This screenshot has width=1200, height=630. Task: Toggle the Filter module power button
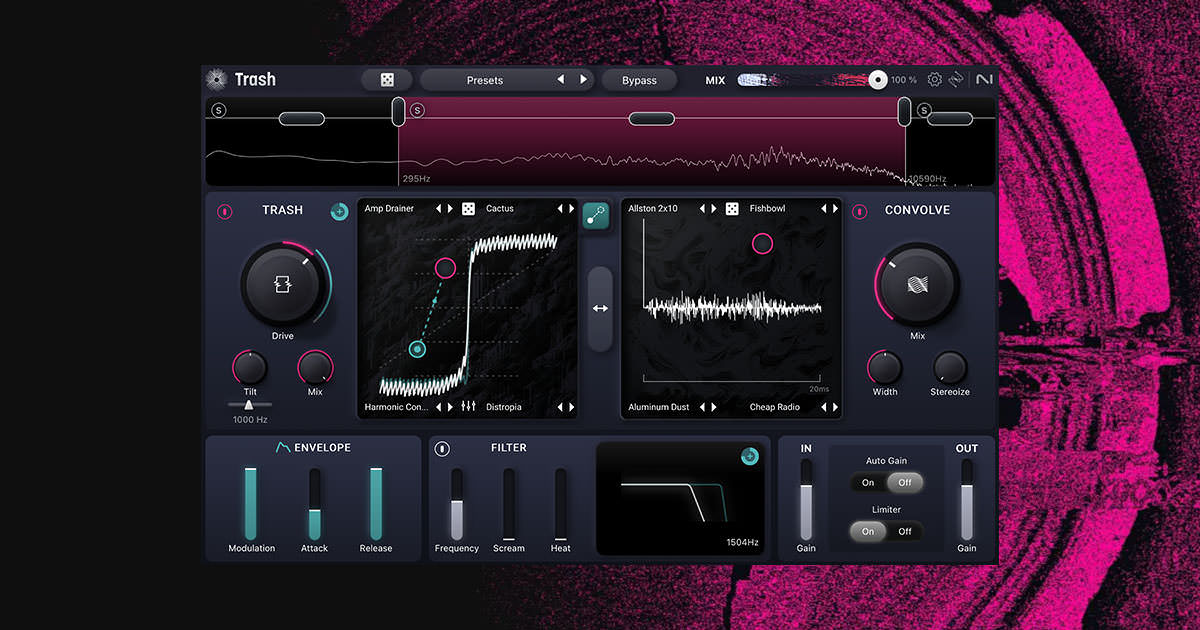[x=442, y=449]
